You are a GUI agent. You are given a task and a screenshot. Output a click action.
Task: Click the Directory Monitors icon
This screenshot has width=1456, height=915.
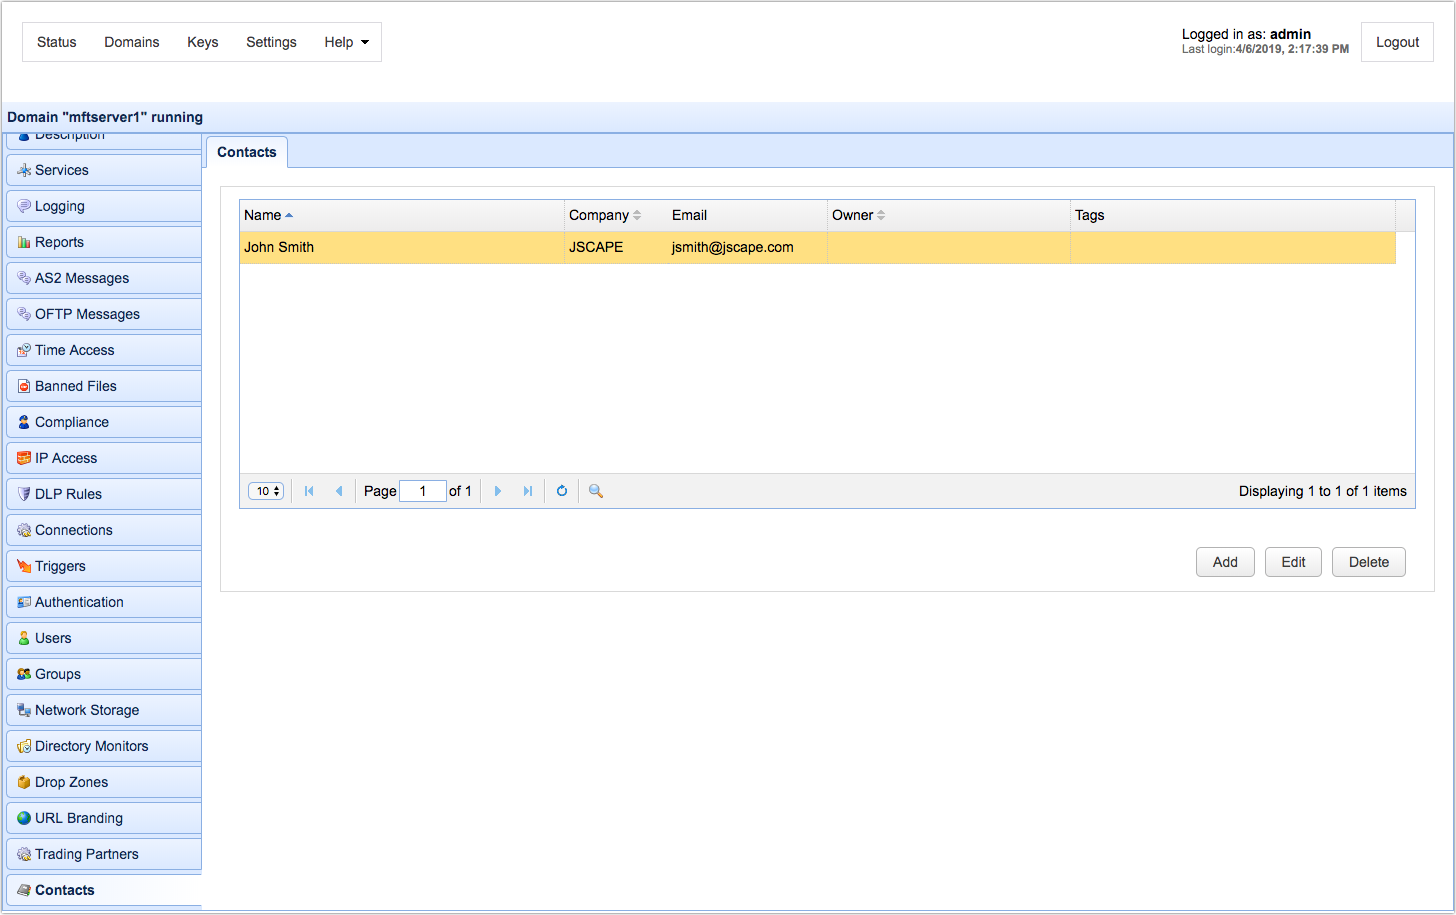24,746
